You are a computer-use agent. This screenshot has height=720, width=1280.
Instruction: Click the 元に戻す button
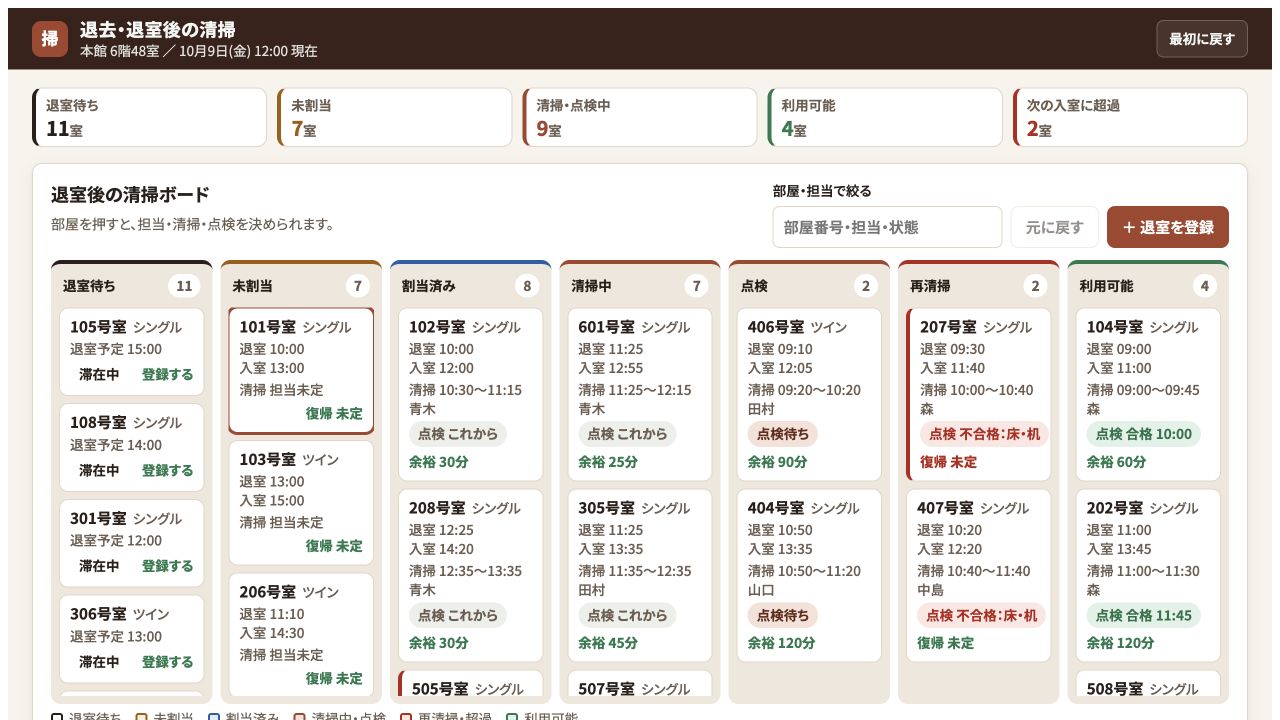1055,227
